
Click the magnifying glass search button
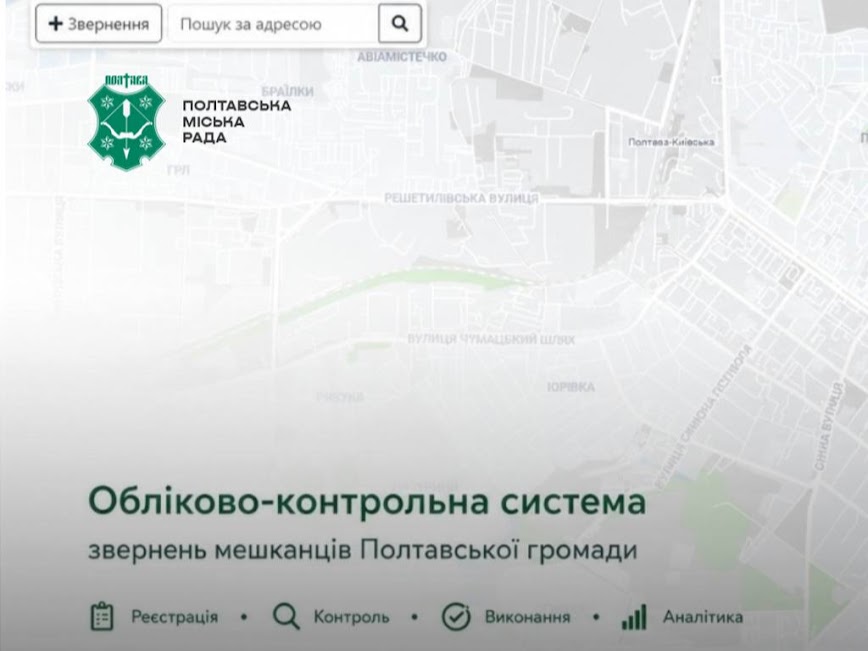pos(400,24)
